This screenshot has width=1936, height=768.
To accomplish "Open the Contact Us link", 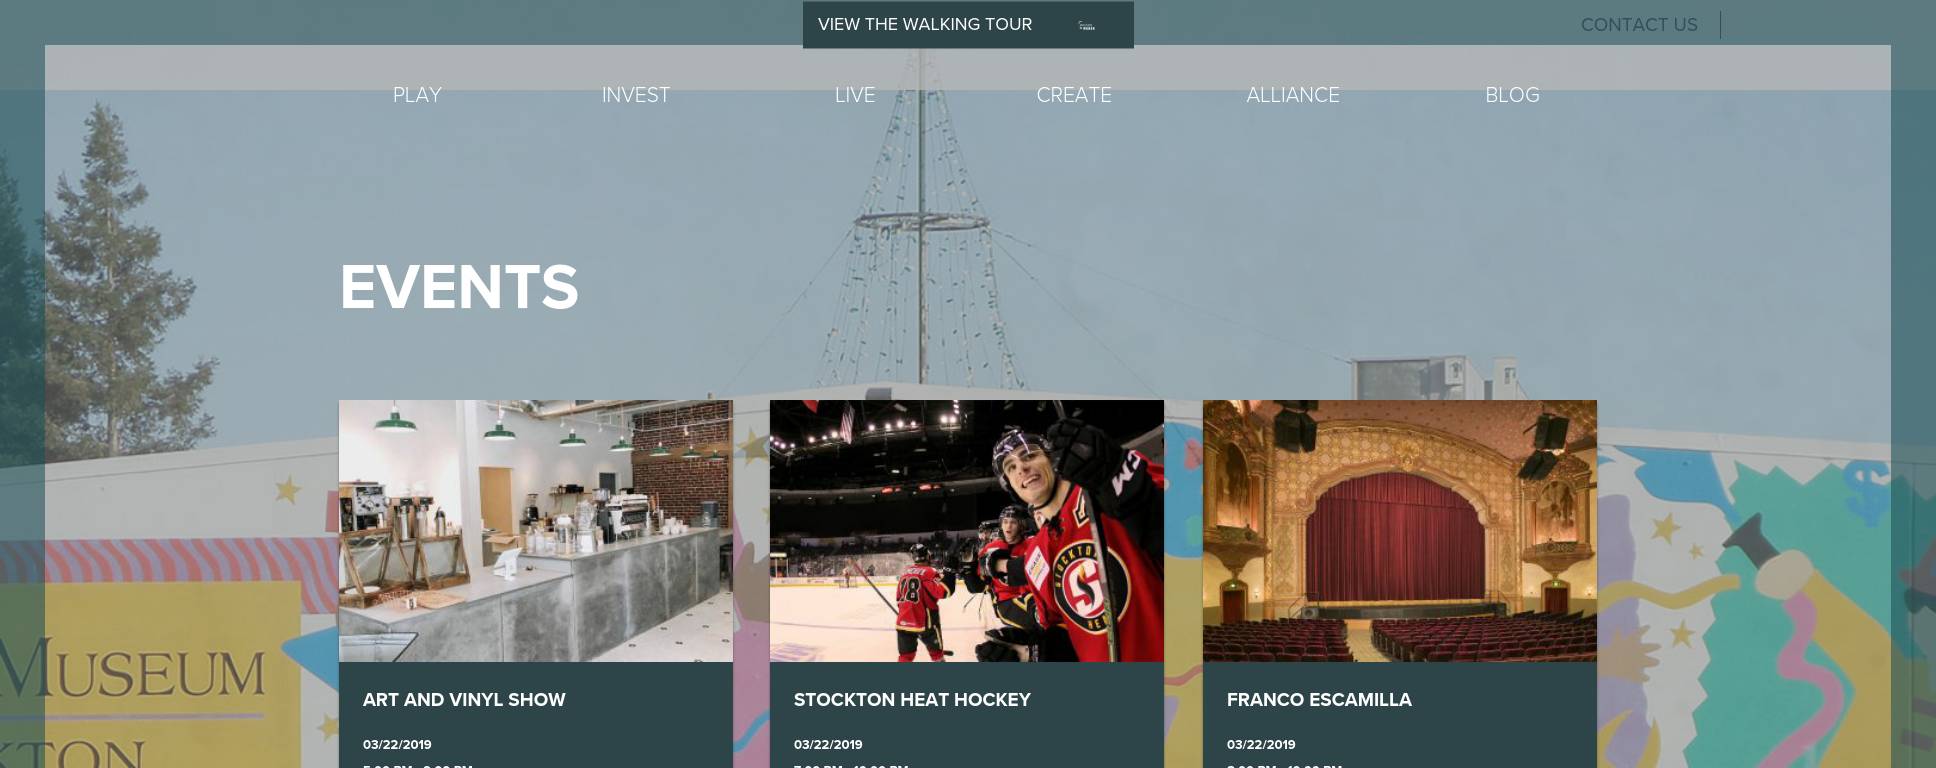I will pos(1639,25).
